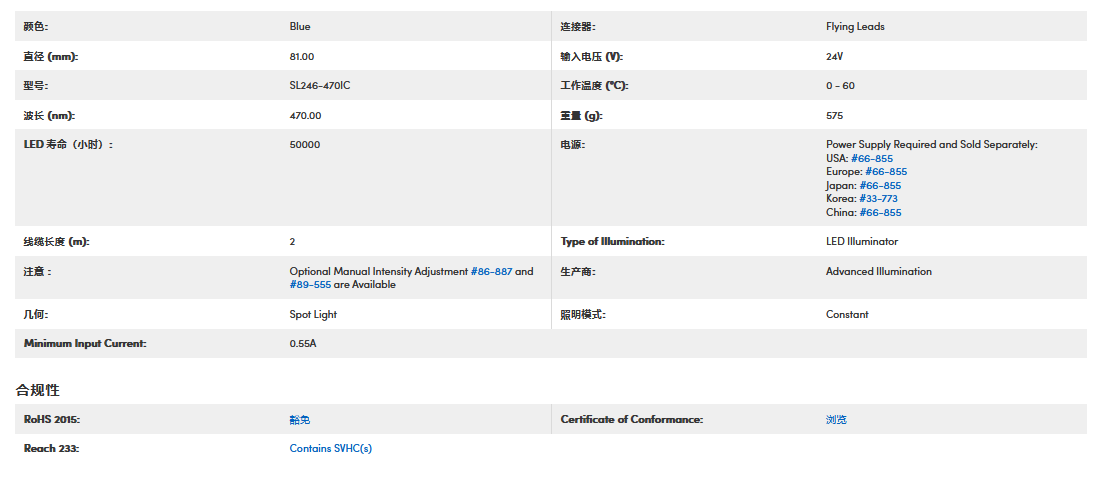The height and width of the screenshot is (490, 1095).
Task: Click the model number SL246-470IC
Action: [319, 86]
